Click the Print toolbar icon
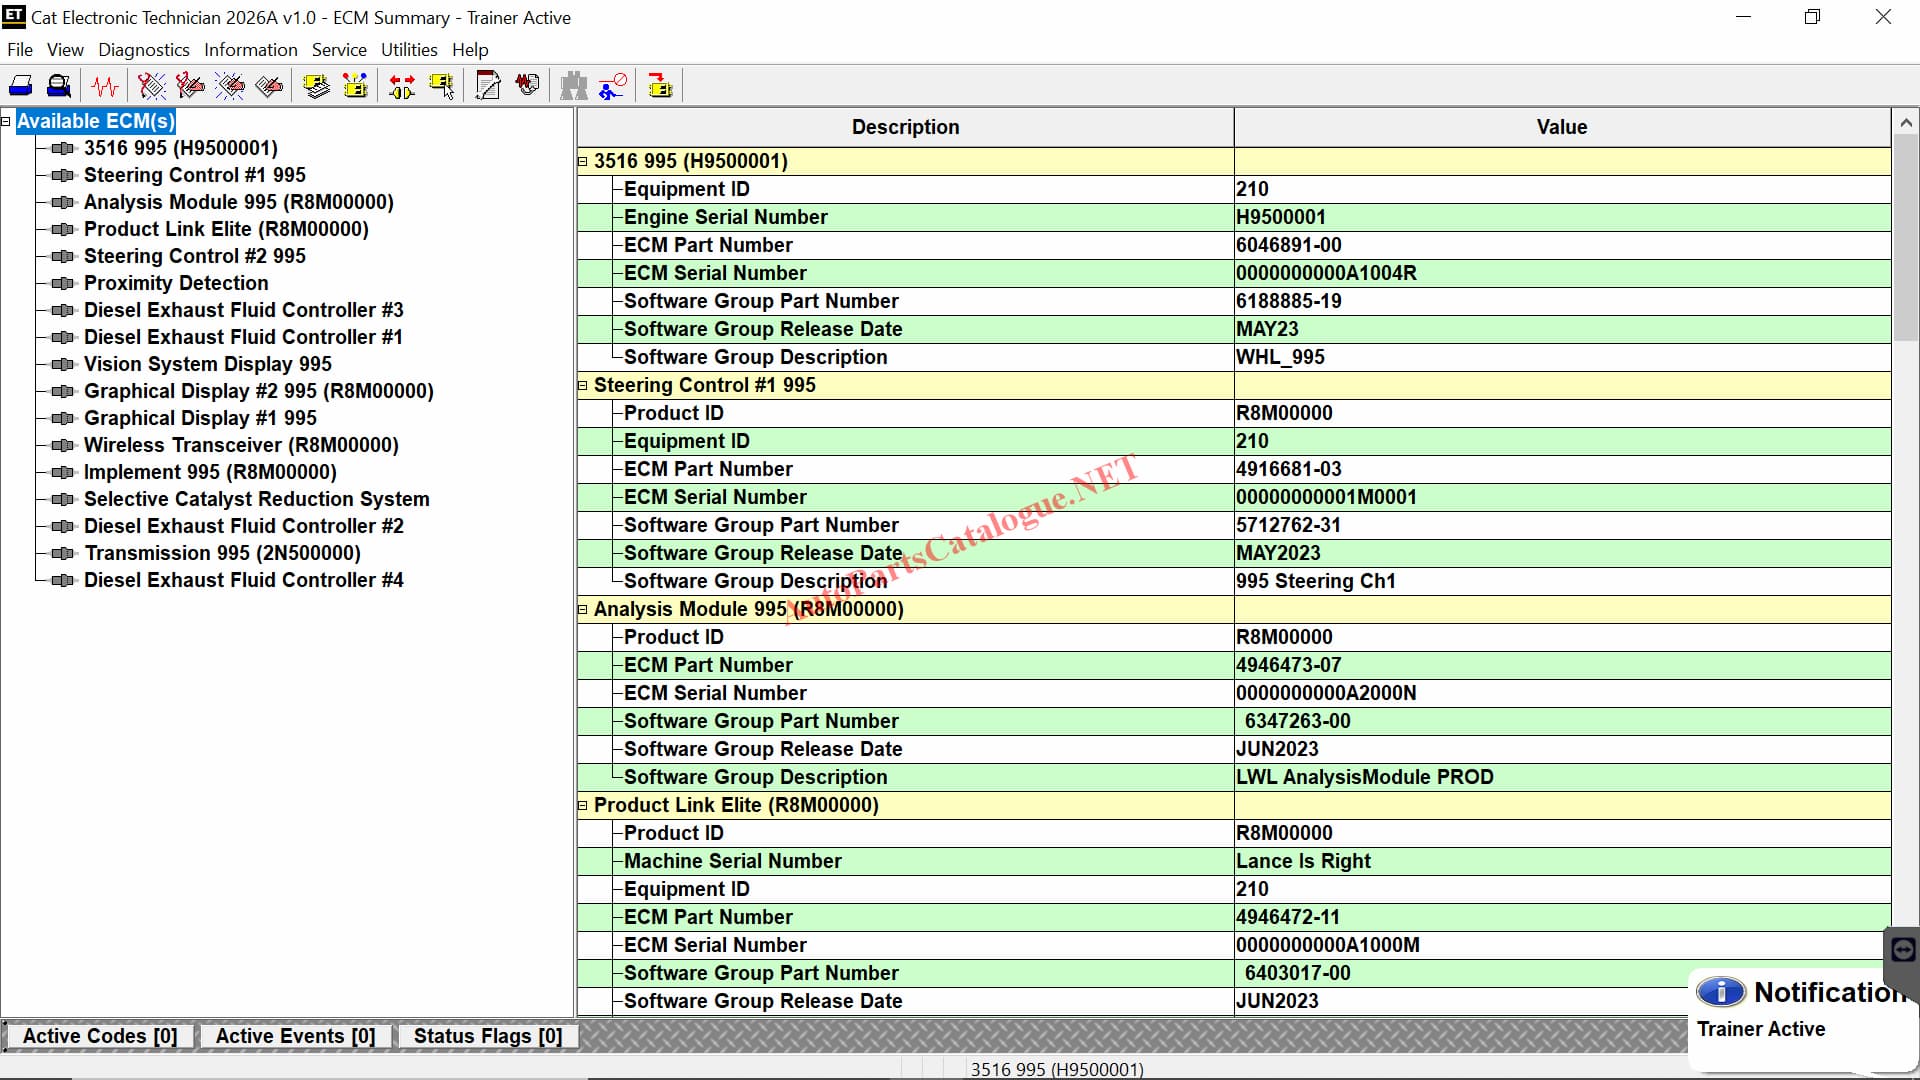 tap(21, 86)
